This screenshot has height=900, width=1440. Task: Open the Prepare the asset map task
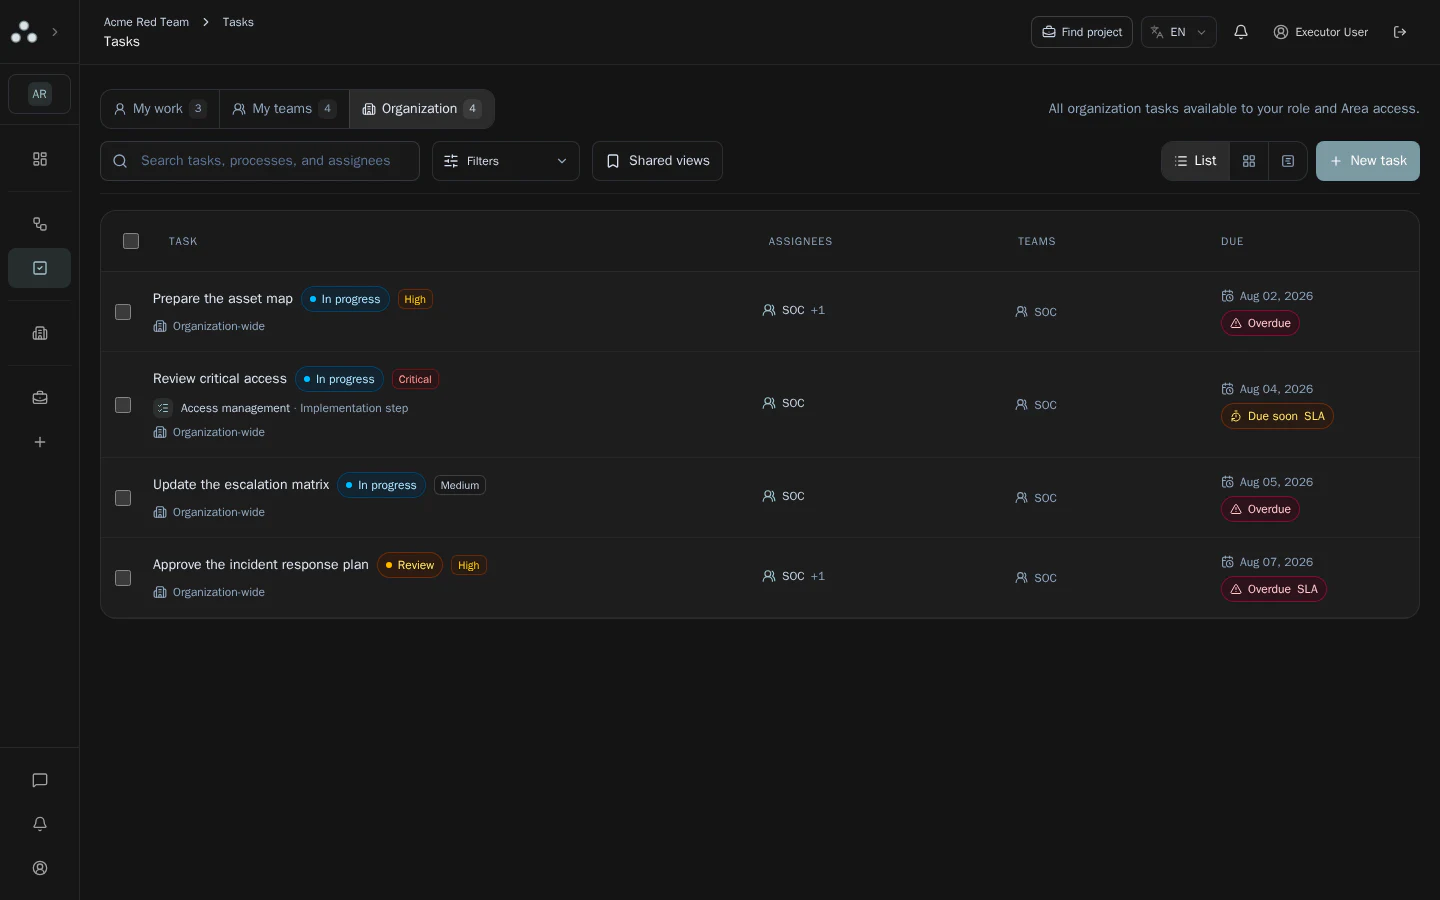pos(223,299)
